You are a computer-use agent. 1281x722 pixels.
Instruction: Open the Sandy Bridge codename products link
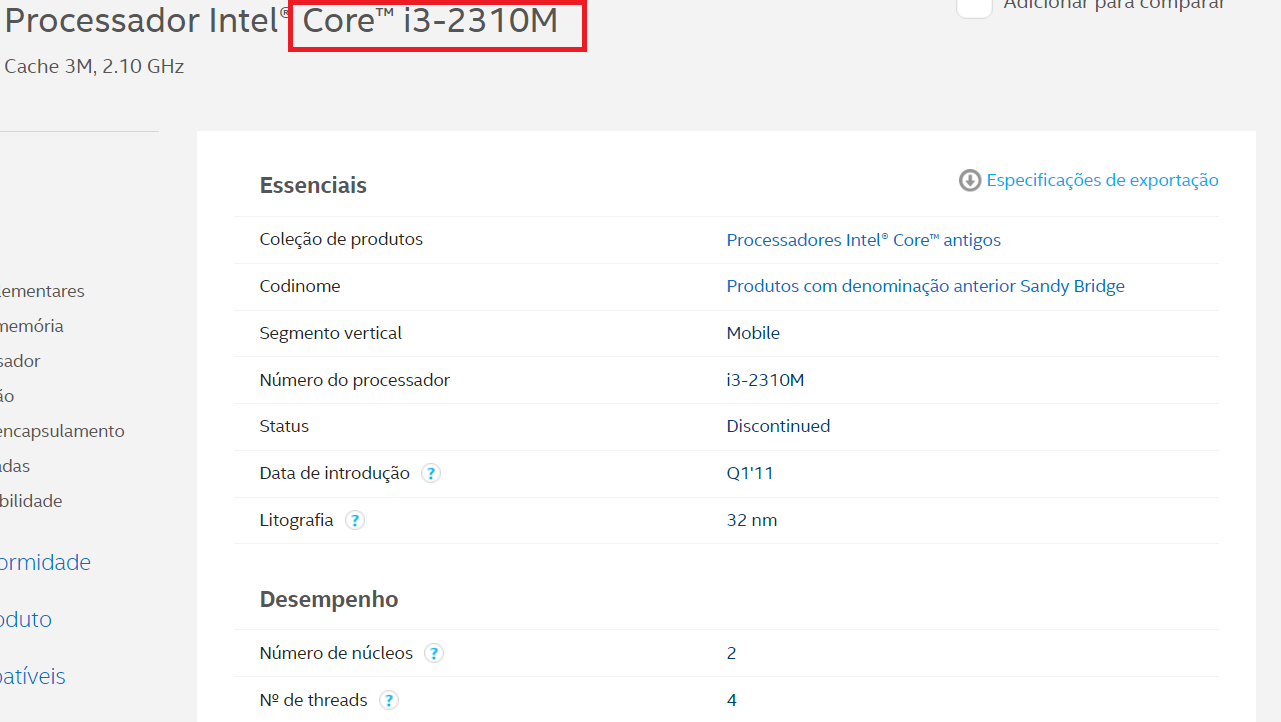coord(925,286)
